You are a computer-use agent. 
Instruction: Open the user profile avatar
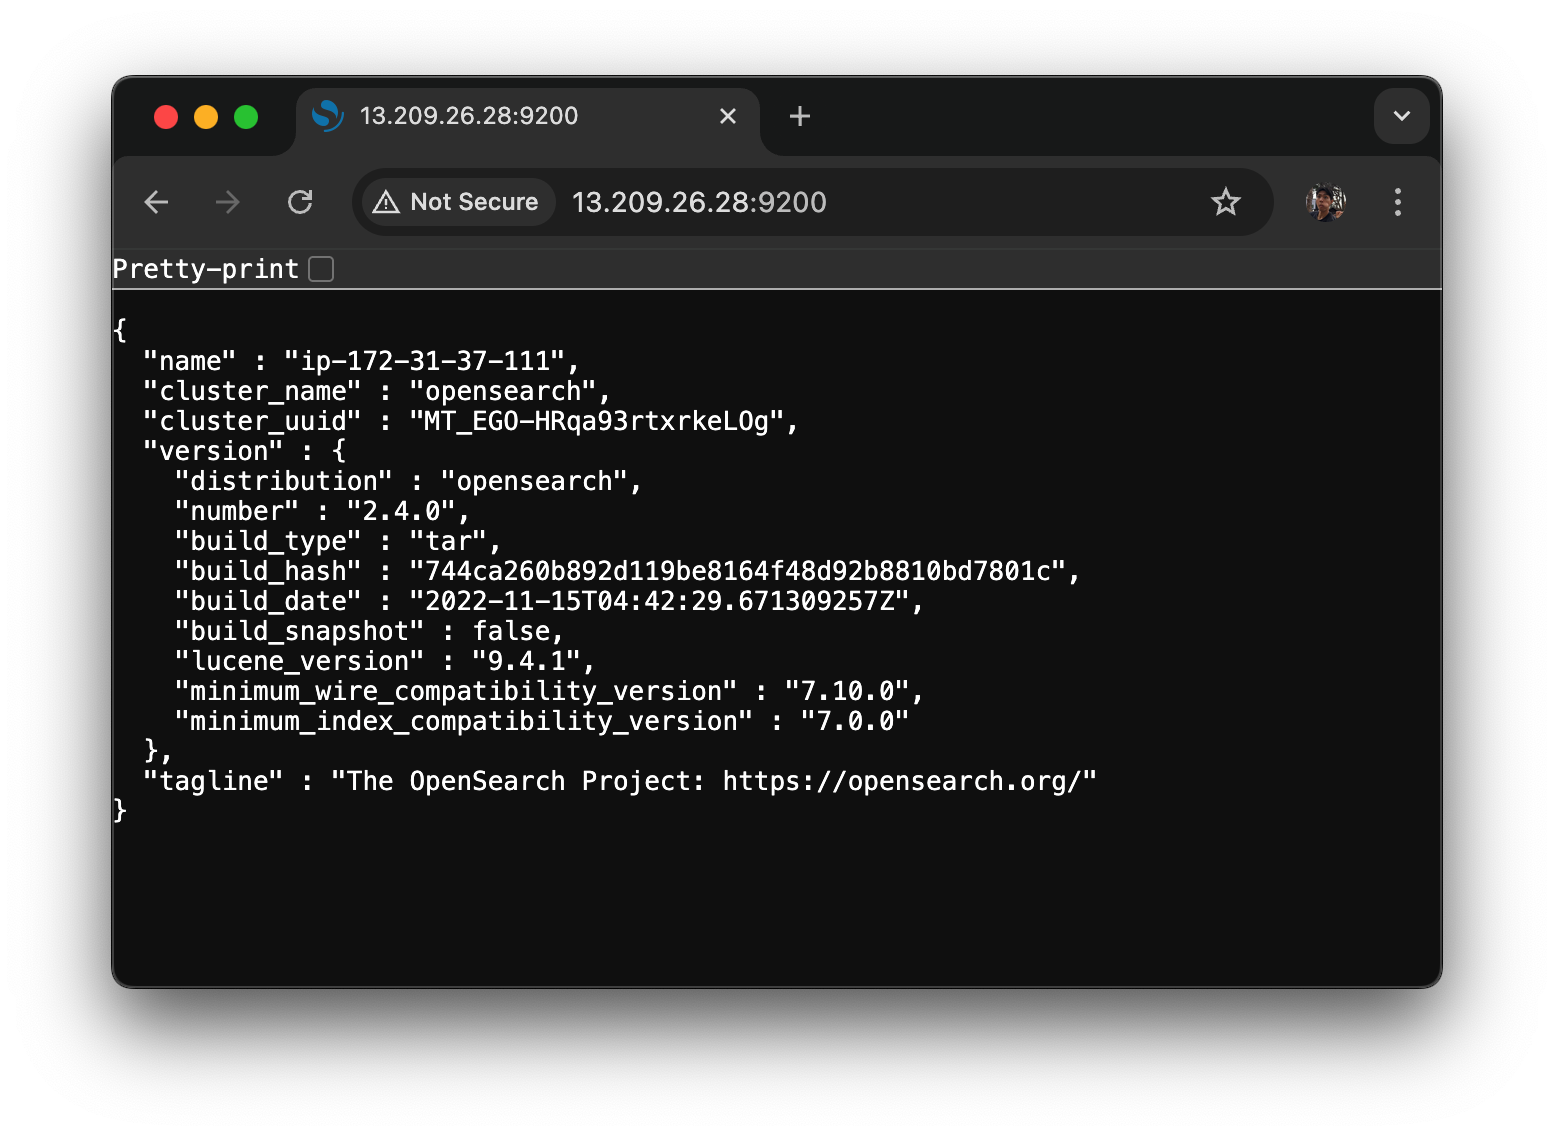pyautogui.click(x=1325, y=202)
